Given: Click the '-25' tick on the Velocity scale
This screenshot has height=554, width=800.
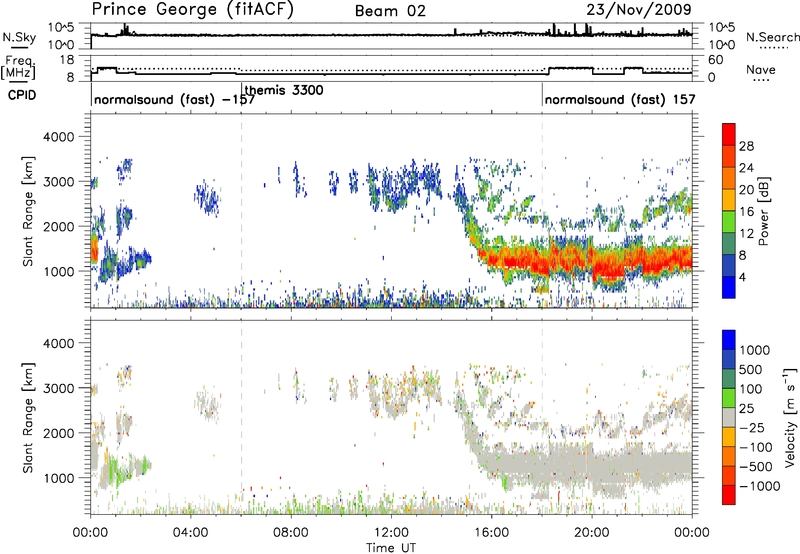Looking at the screenshot, I should (x=752, y=427).
